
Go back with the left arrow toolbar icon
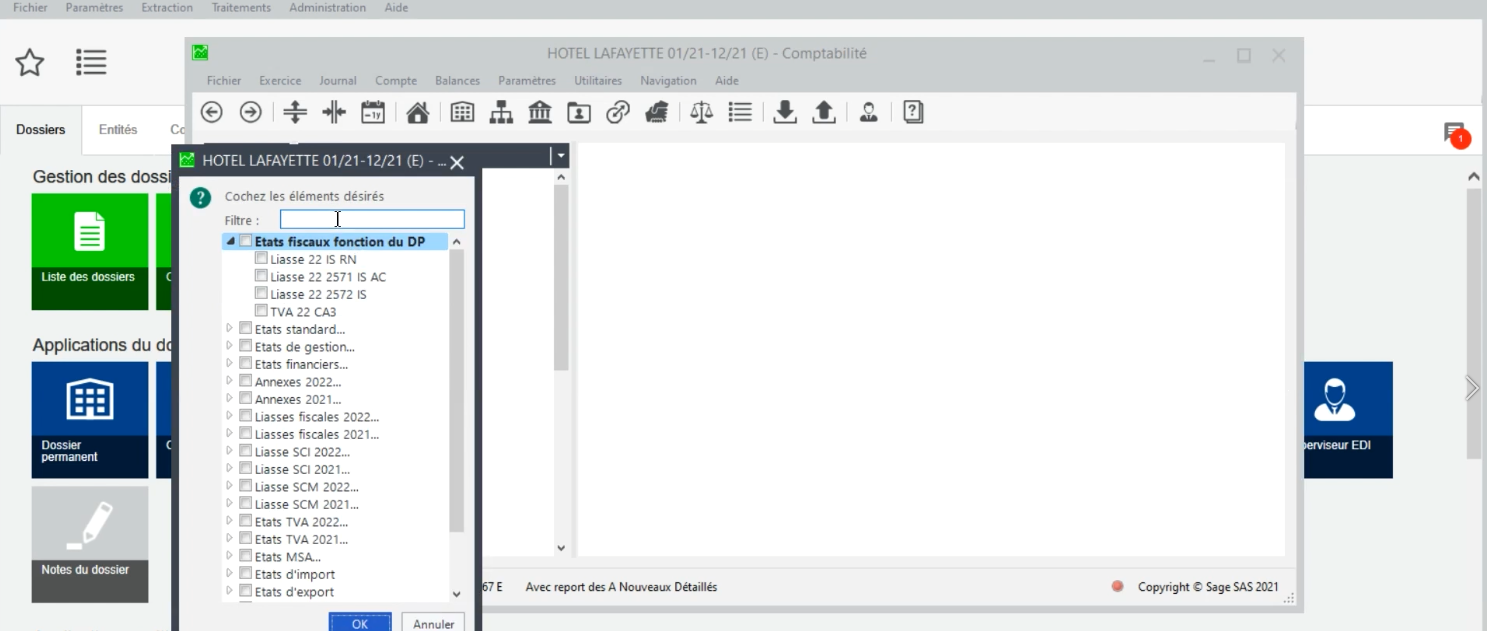point(212,113)
